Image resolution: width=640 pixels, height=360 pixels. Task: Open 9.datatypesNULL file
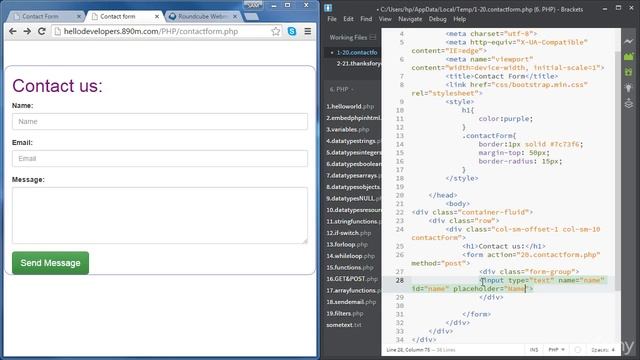pos(353,198)
